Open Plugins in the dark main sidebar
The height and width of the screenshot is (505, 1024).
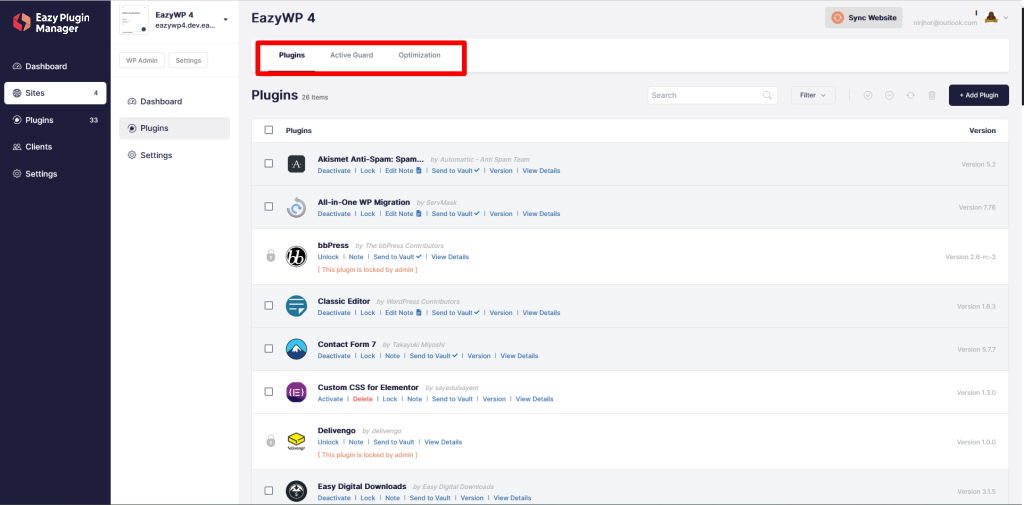(55, 120)
